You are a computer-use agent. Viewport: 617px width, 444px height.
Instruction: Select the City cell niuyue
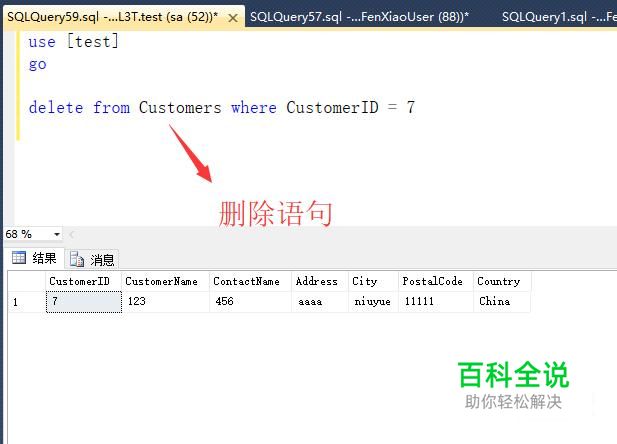[373, 302]
